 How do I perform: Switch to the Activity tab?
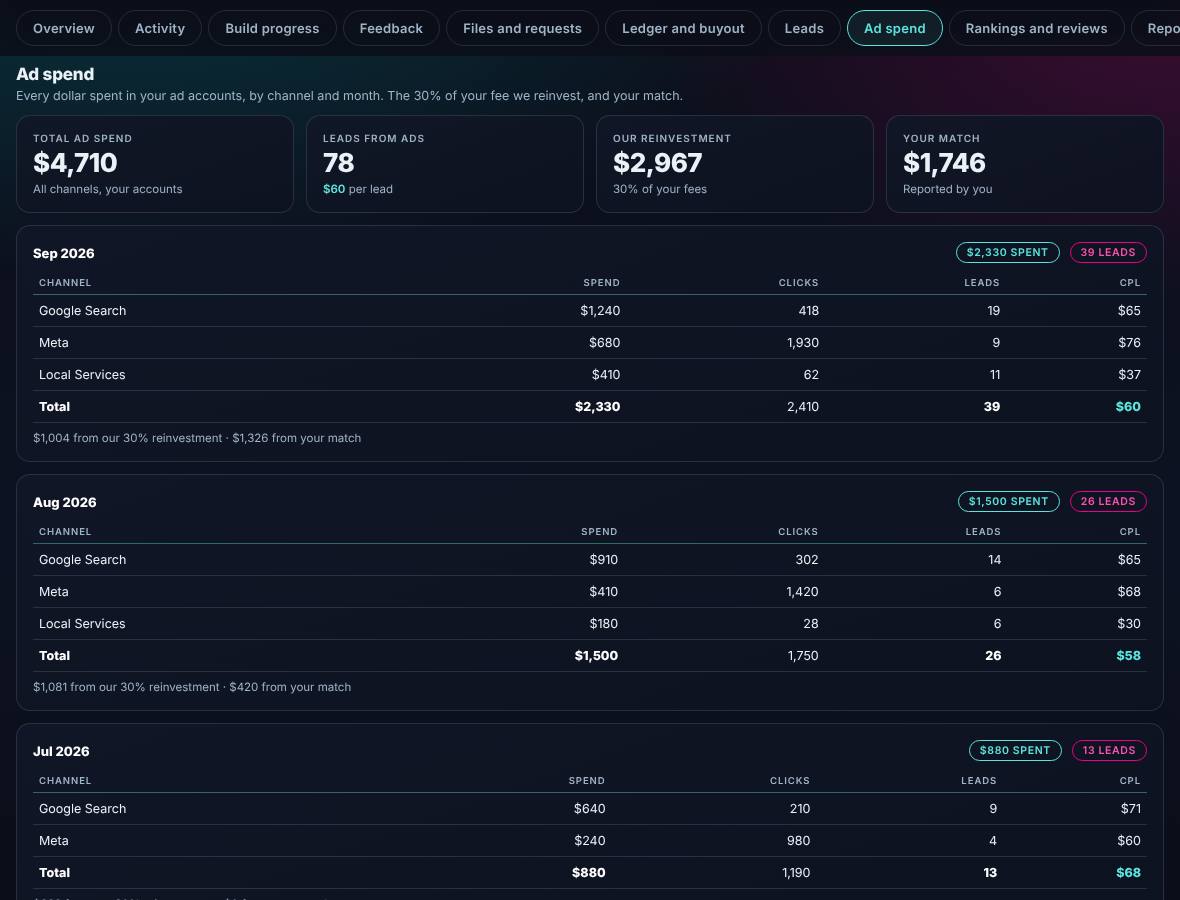point(160,29)
